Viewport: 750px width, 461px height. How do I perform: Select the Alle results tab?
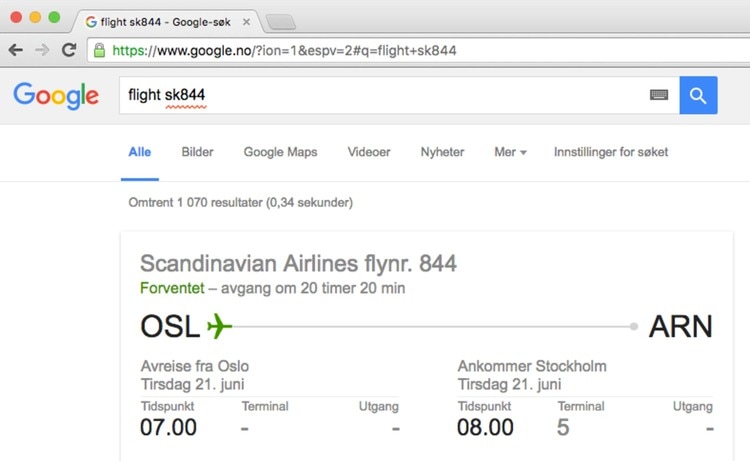pyautogui.click(x=140, y=152)
